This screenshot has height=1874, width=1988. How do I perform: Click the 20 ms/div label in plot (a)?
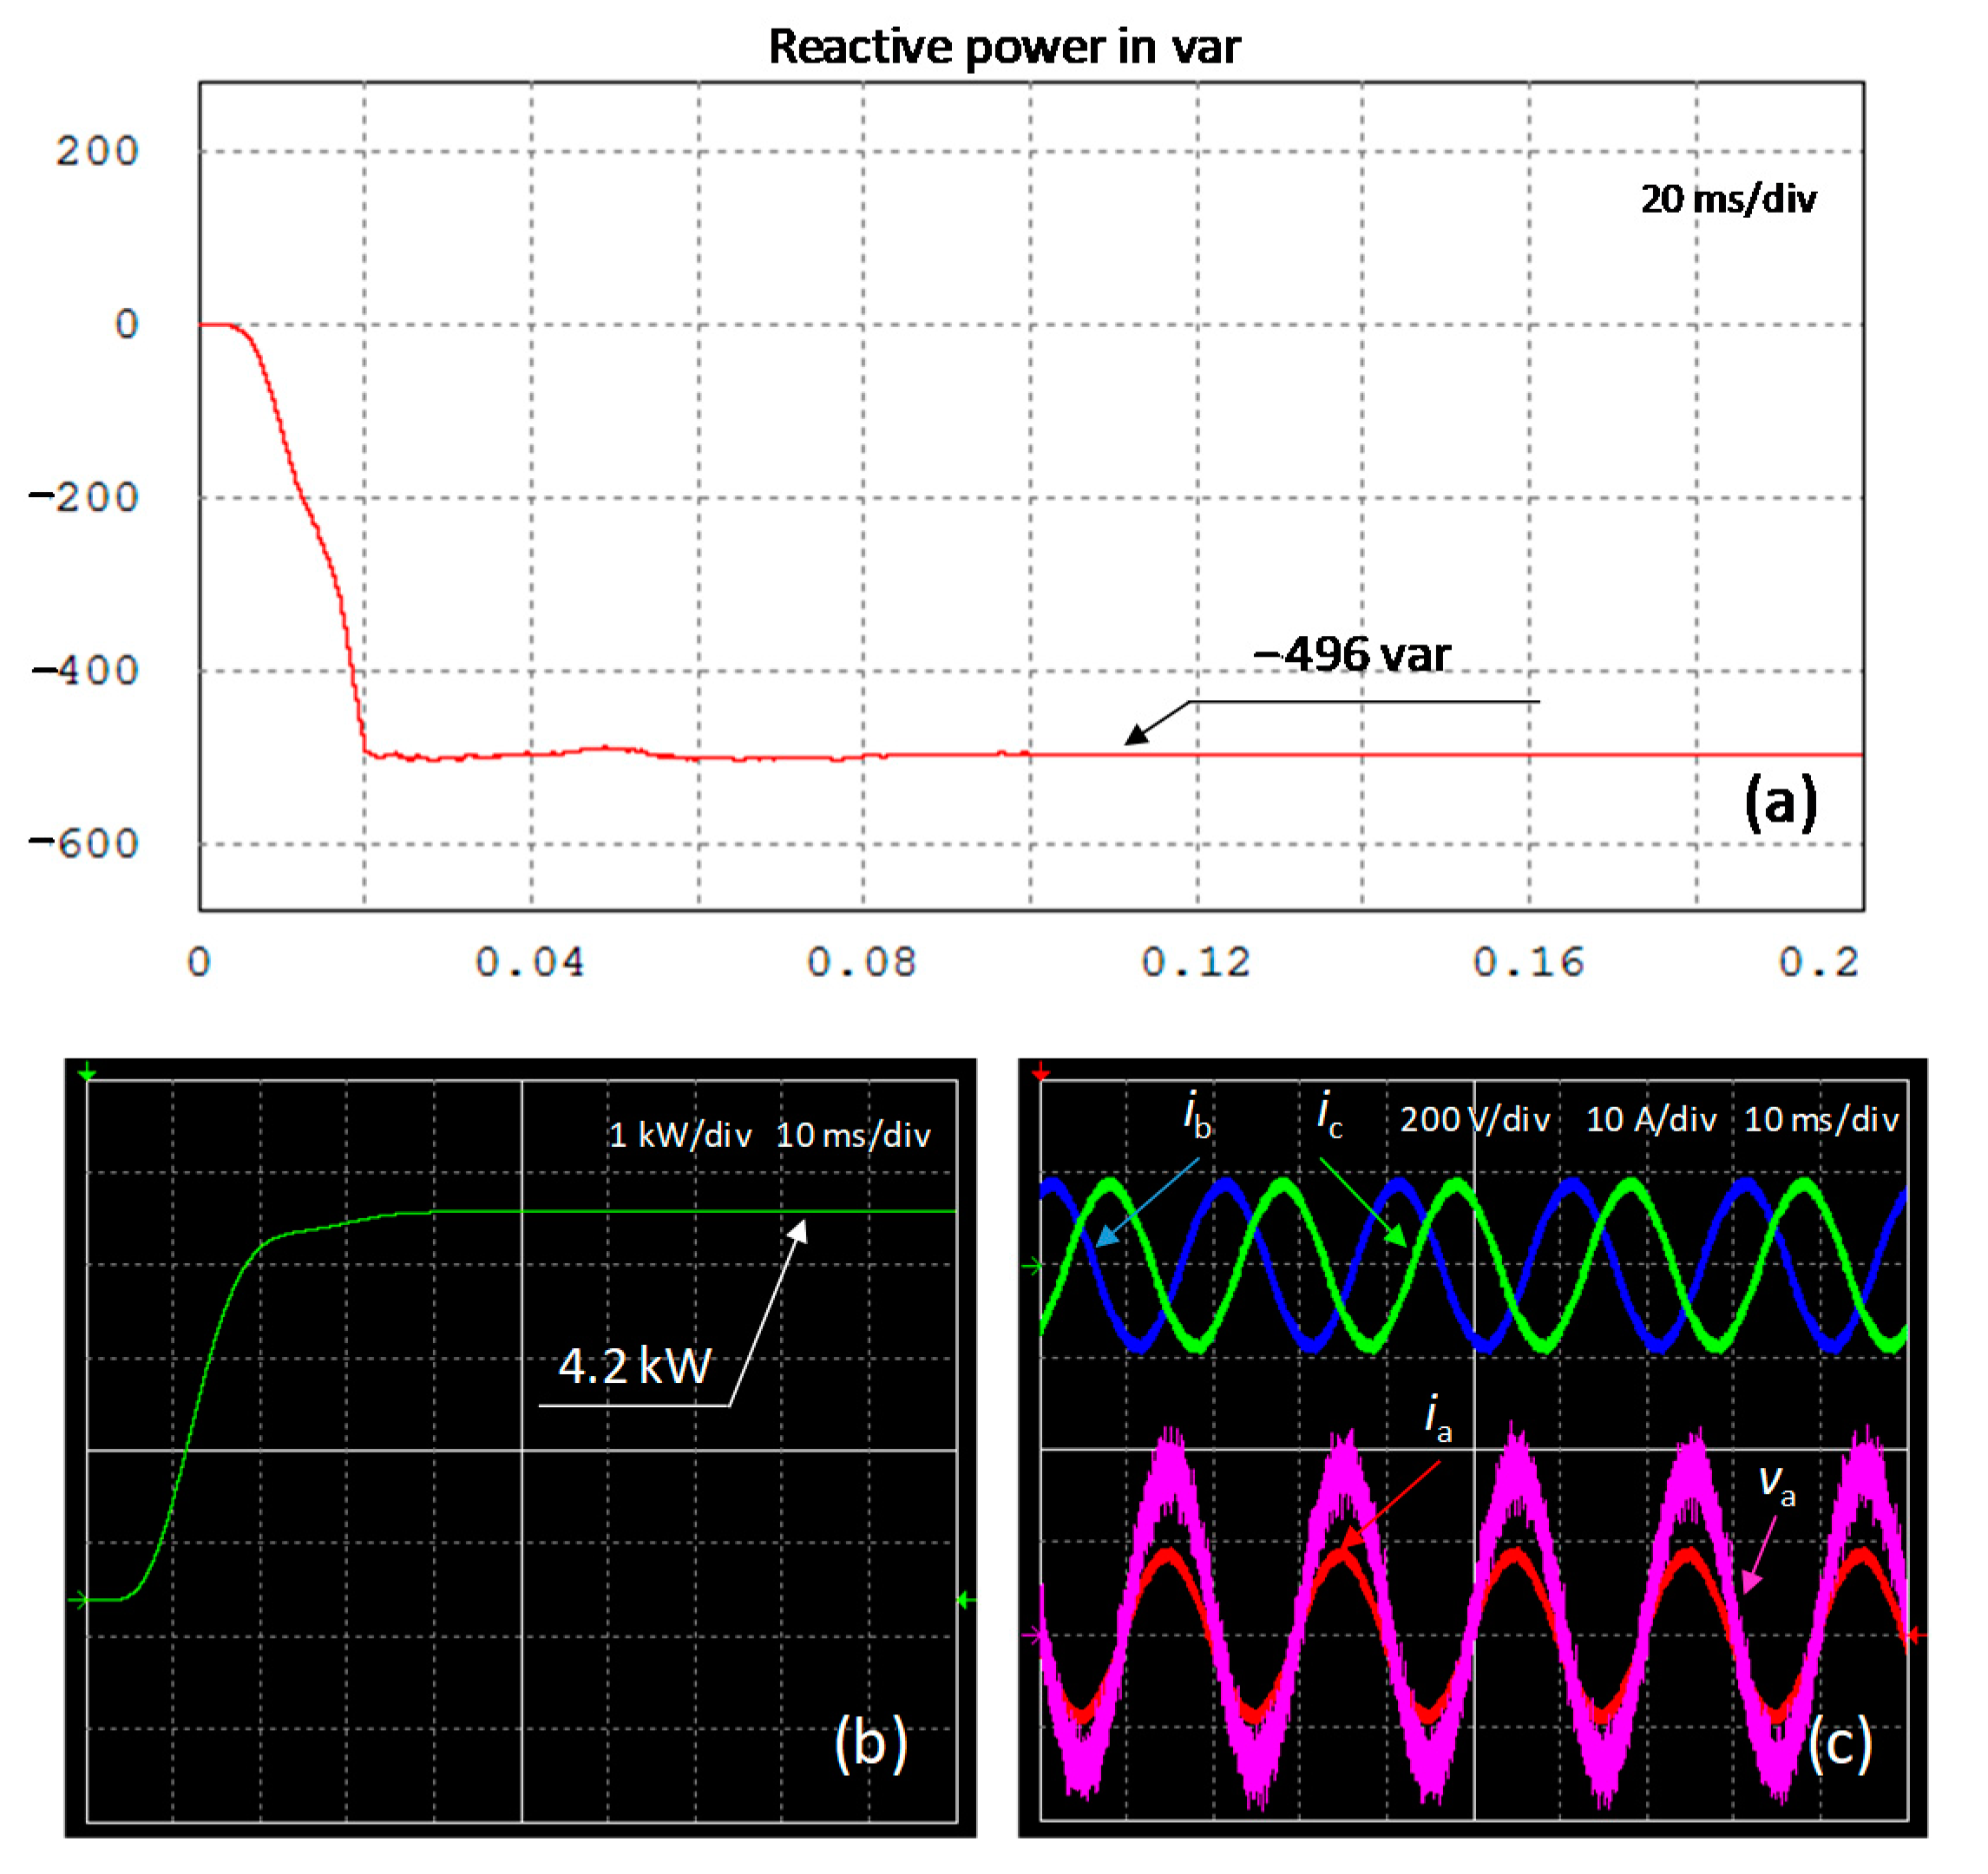coord(1727,199)
